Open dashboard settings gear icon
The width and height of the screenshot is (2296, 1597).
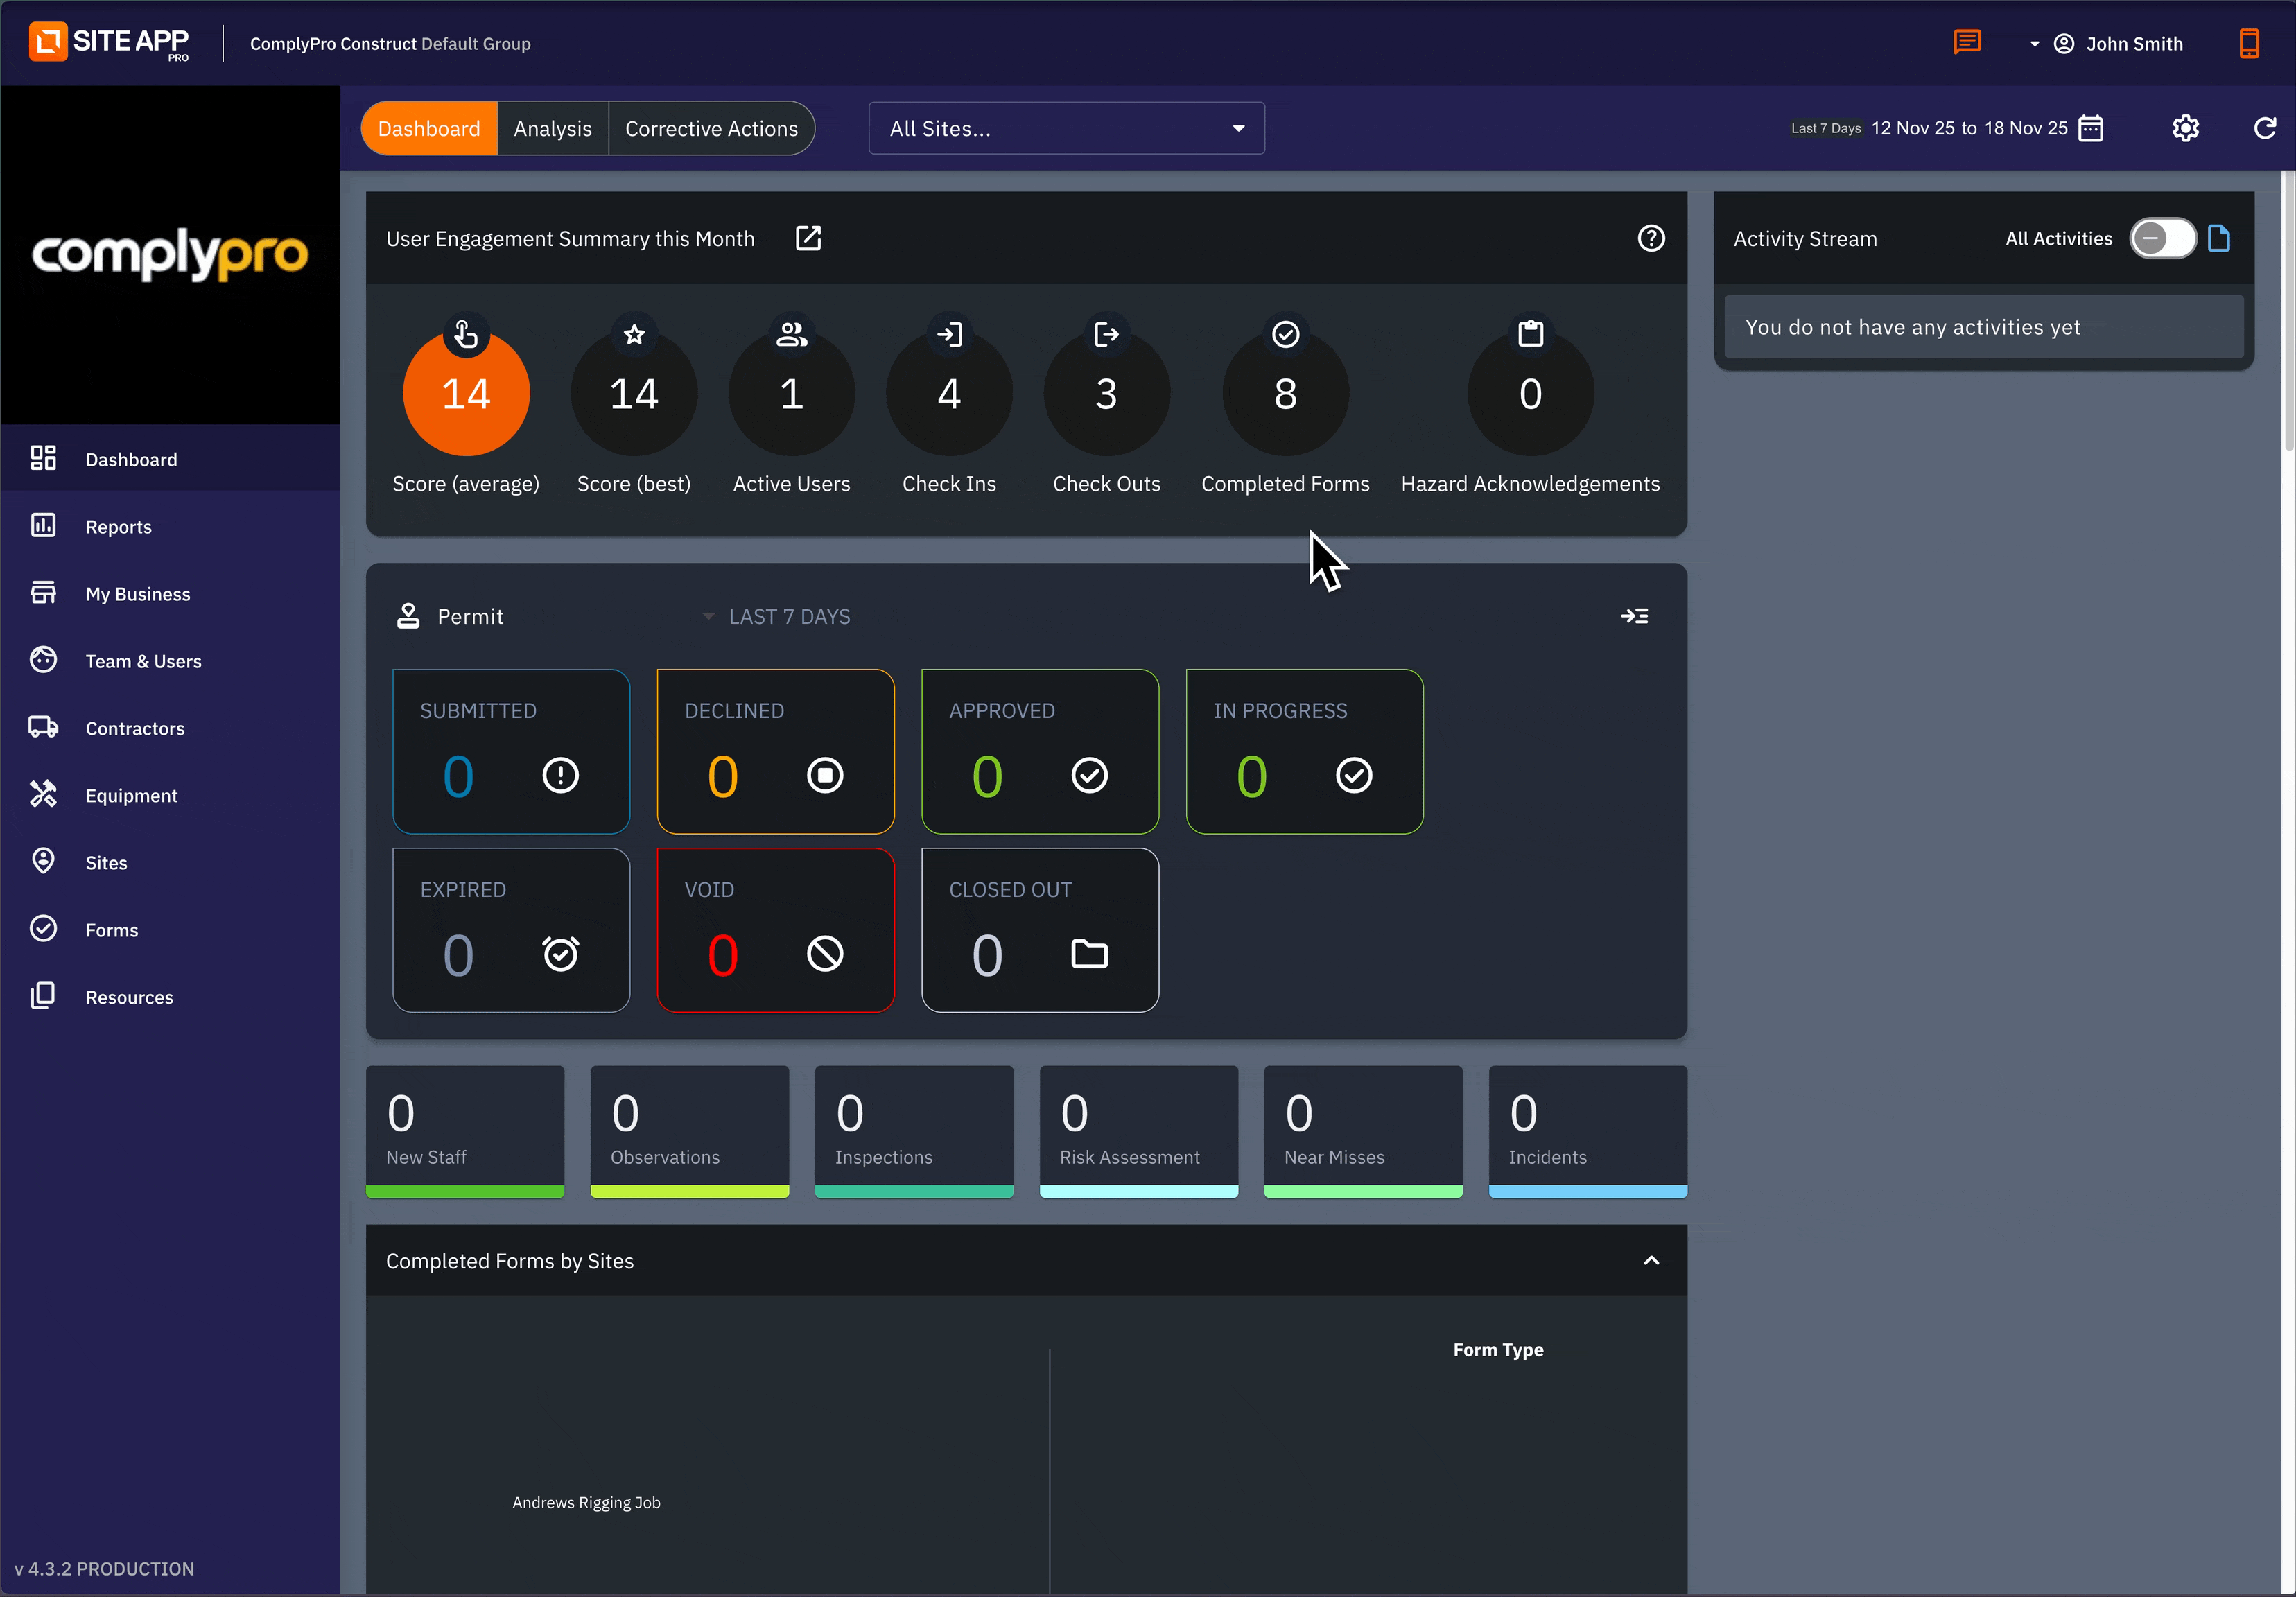[2185, 128]
